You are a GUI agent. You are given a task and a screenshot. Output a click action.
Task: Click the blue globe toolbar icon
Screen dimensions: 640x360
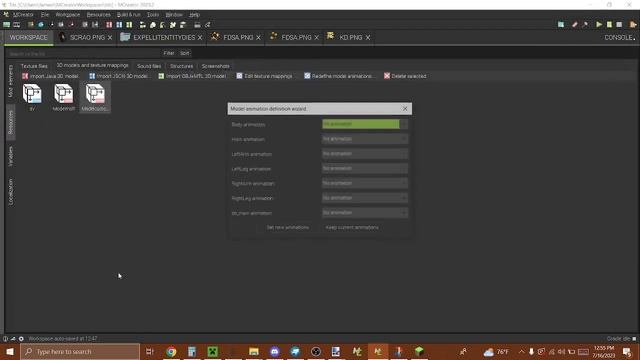41,25
